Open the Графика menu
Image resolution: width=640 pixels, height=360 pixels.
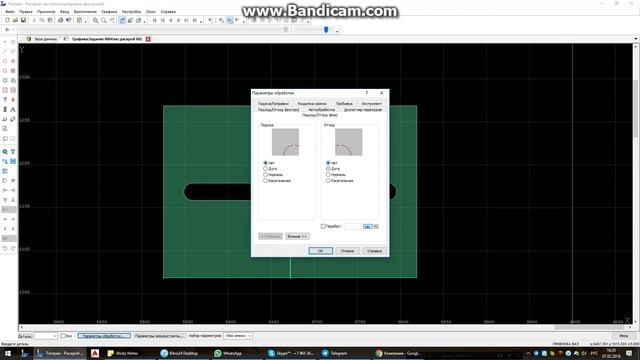(109, 11)
